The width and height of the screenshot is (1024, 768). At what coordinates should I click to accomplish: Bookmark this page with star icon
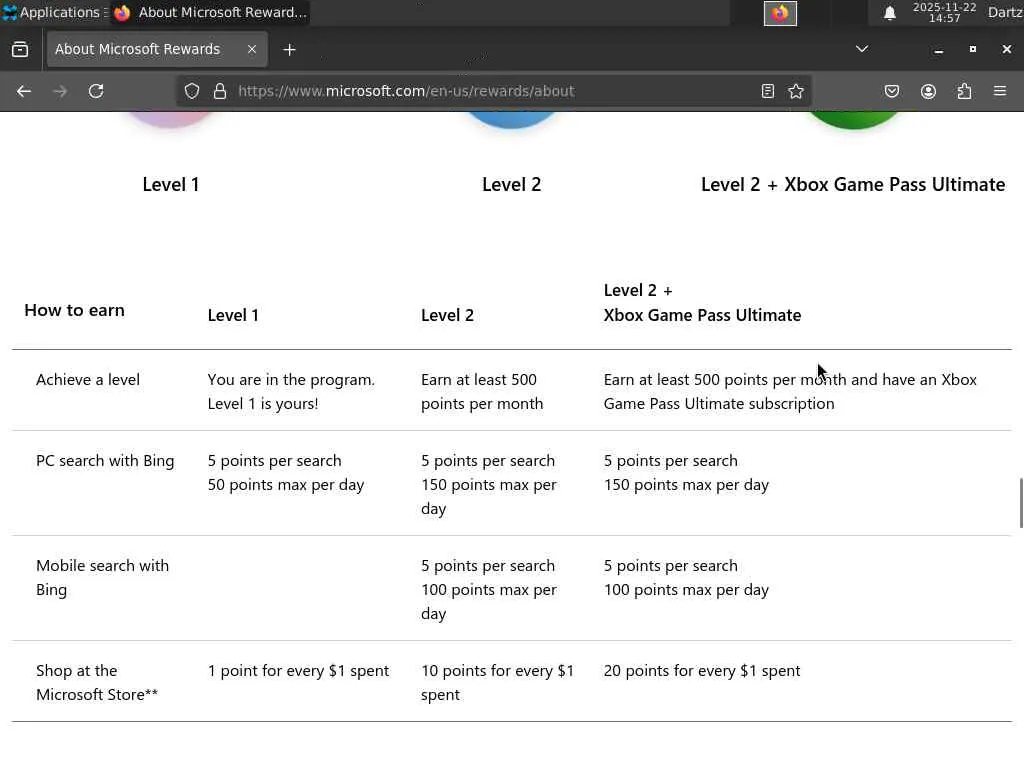point(796,91)
